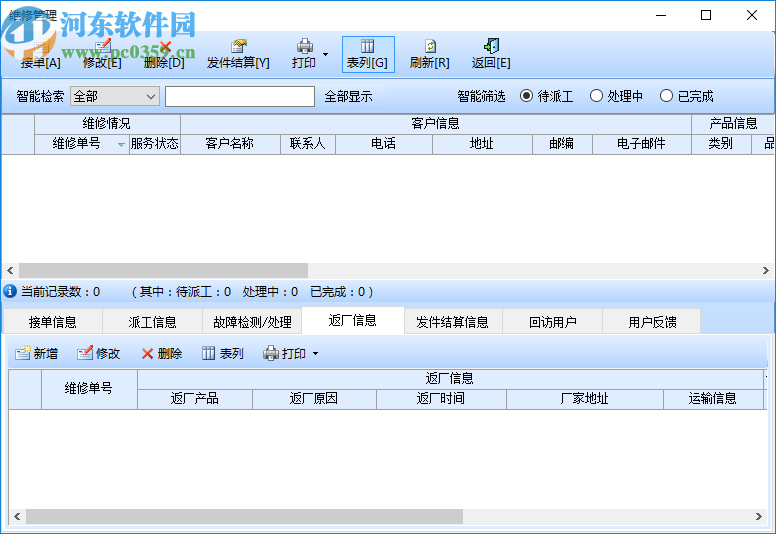
Task: Click the upper grid horizontal scrollbar thumb
Action: click(x=163, y=270)
